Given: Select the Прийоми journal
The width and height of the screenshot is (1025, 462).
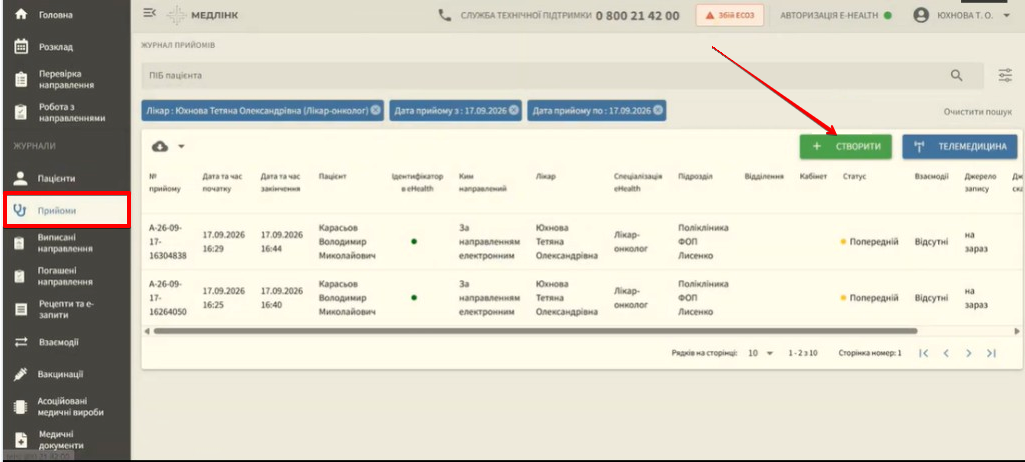Looking at the screenshot, I should click(67, 210).
